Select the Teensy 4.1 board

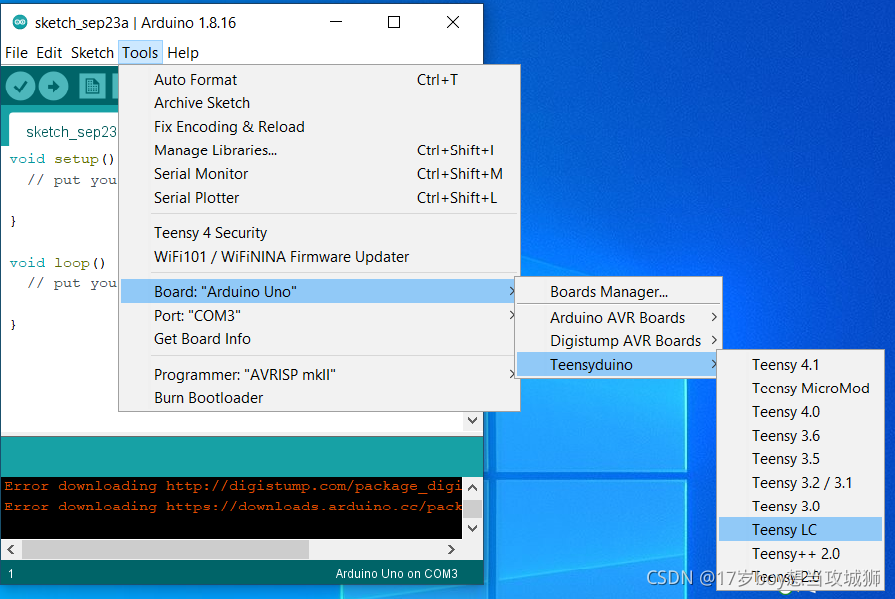(x=800, y=365)
